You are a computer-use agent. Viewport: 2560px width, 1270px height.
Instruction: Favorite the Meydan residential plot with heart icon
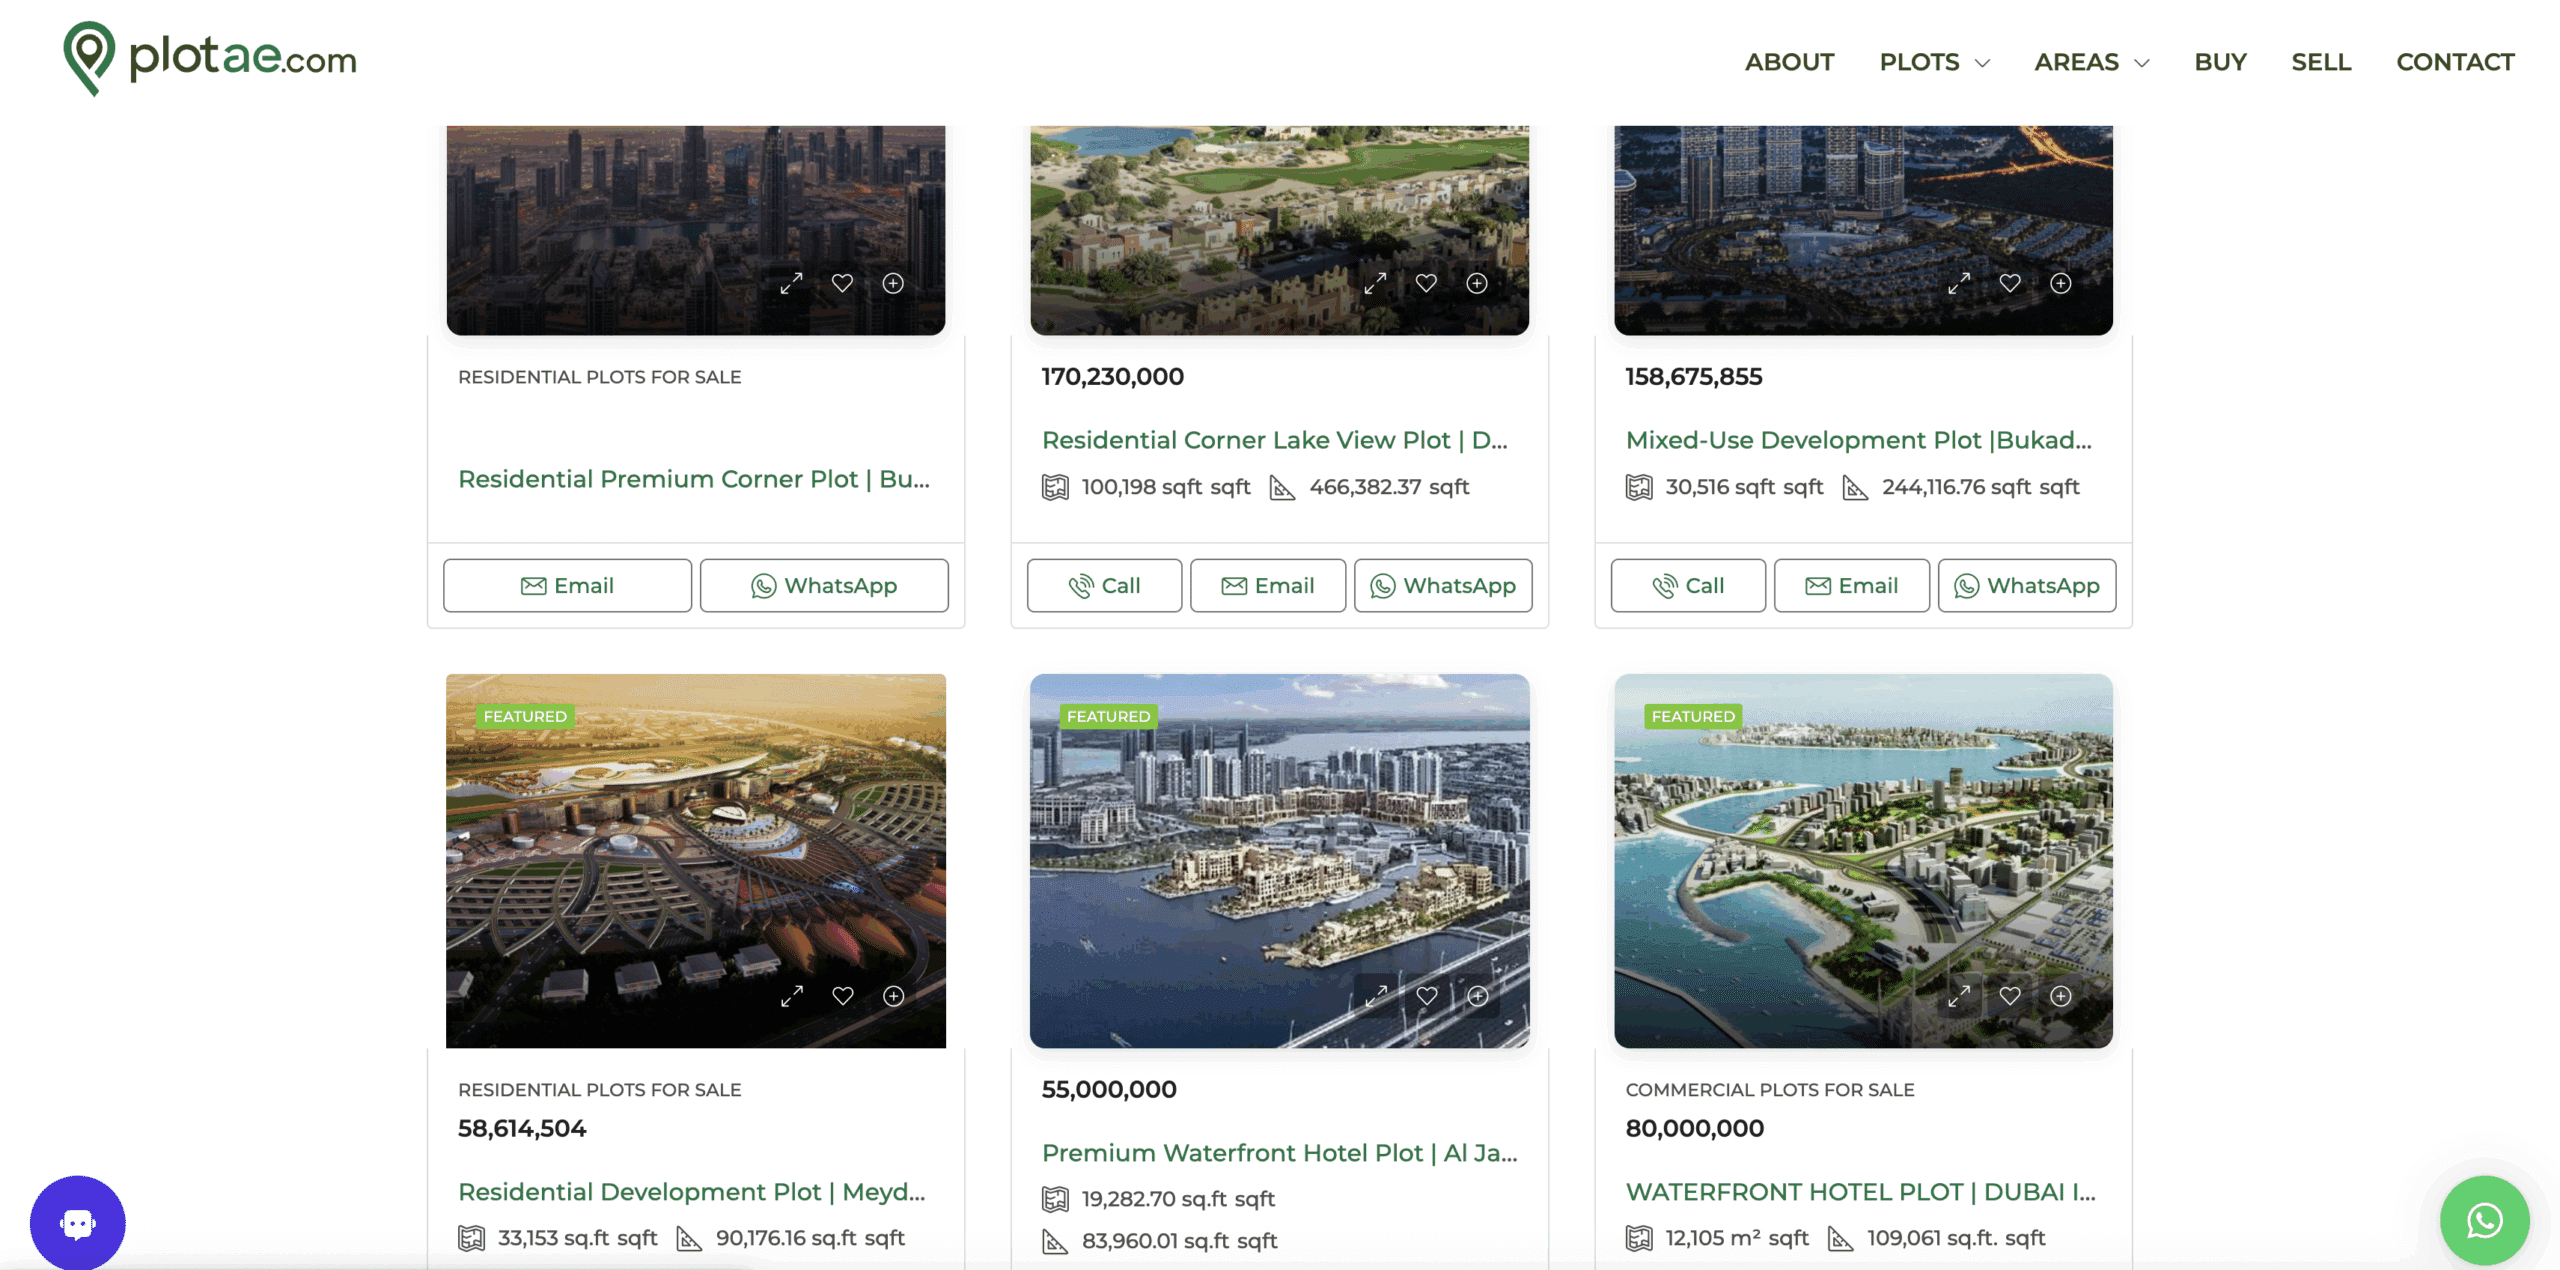[843, 995]
